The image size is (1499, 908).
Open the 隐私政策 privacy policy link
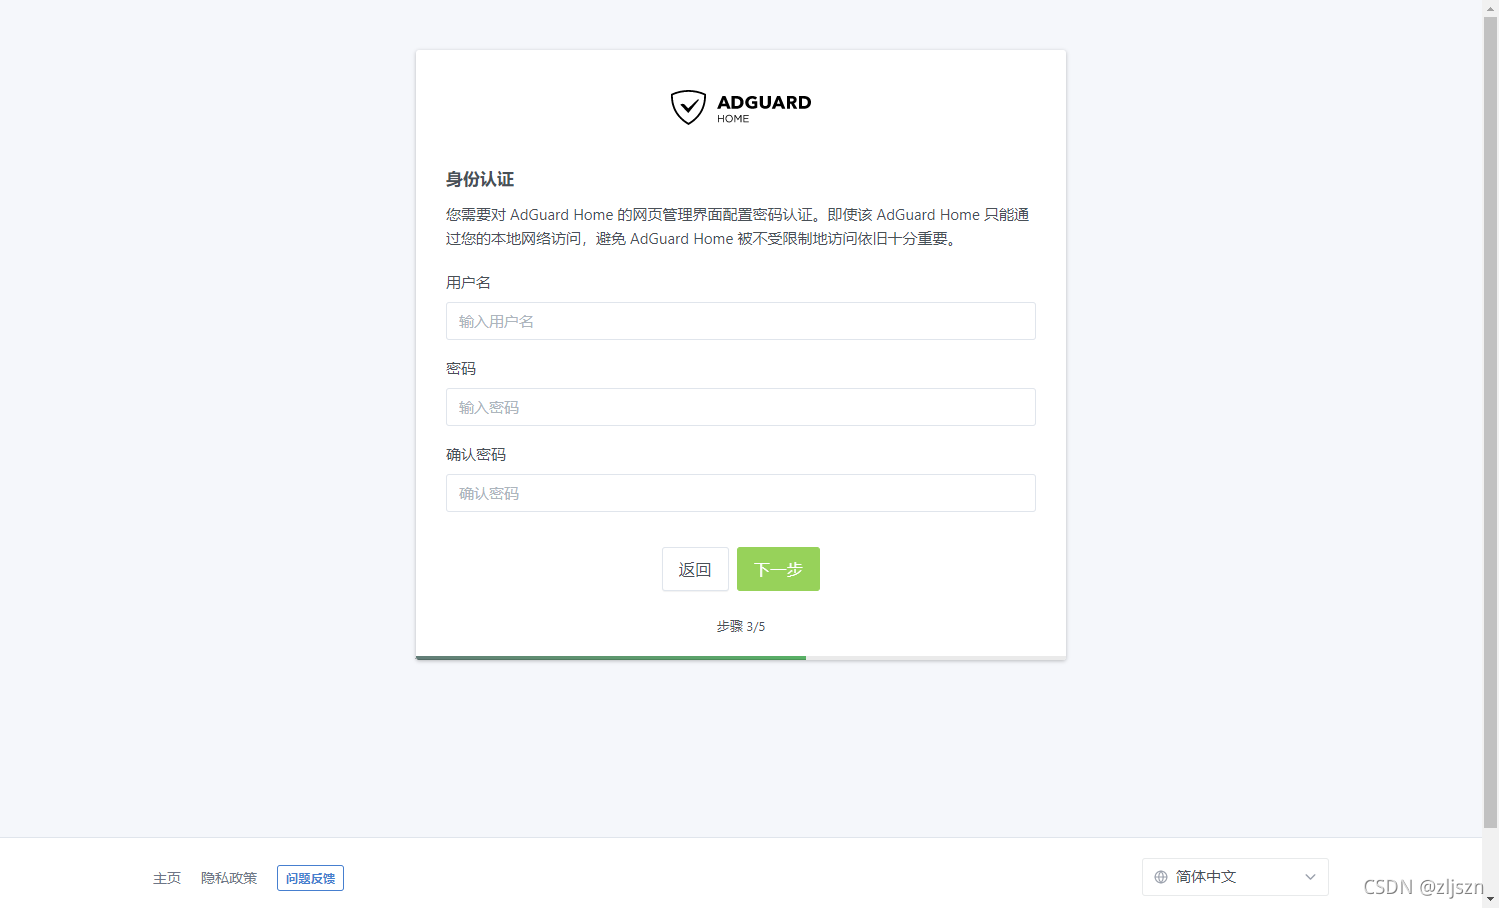click(x=229, y=878)
